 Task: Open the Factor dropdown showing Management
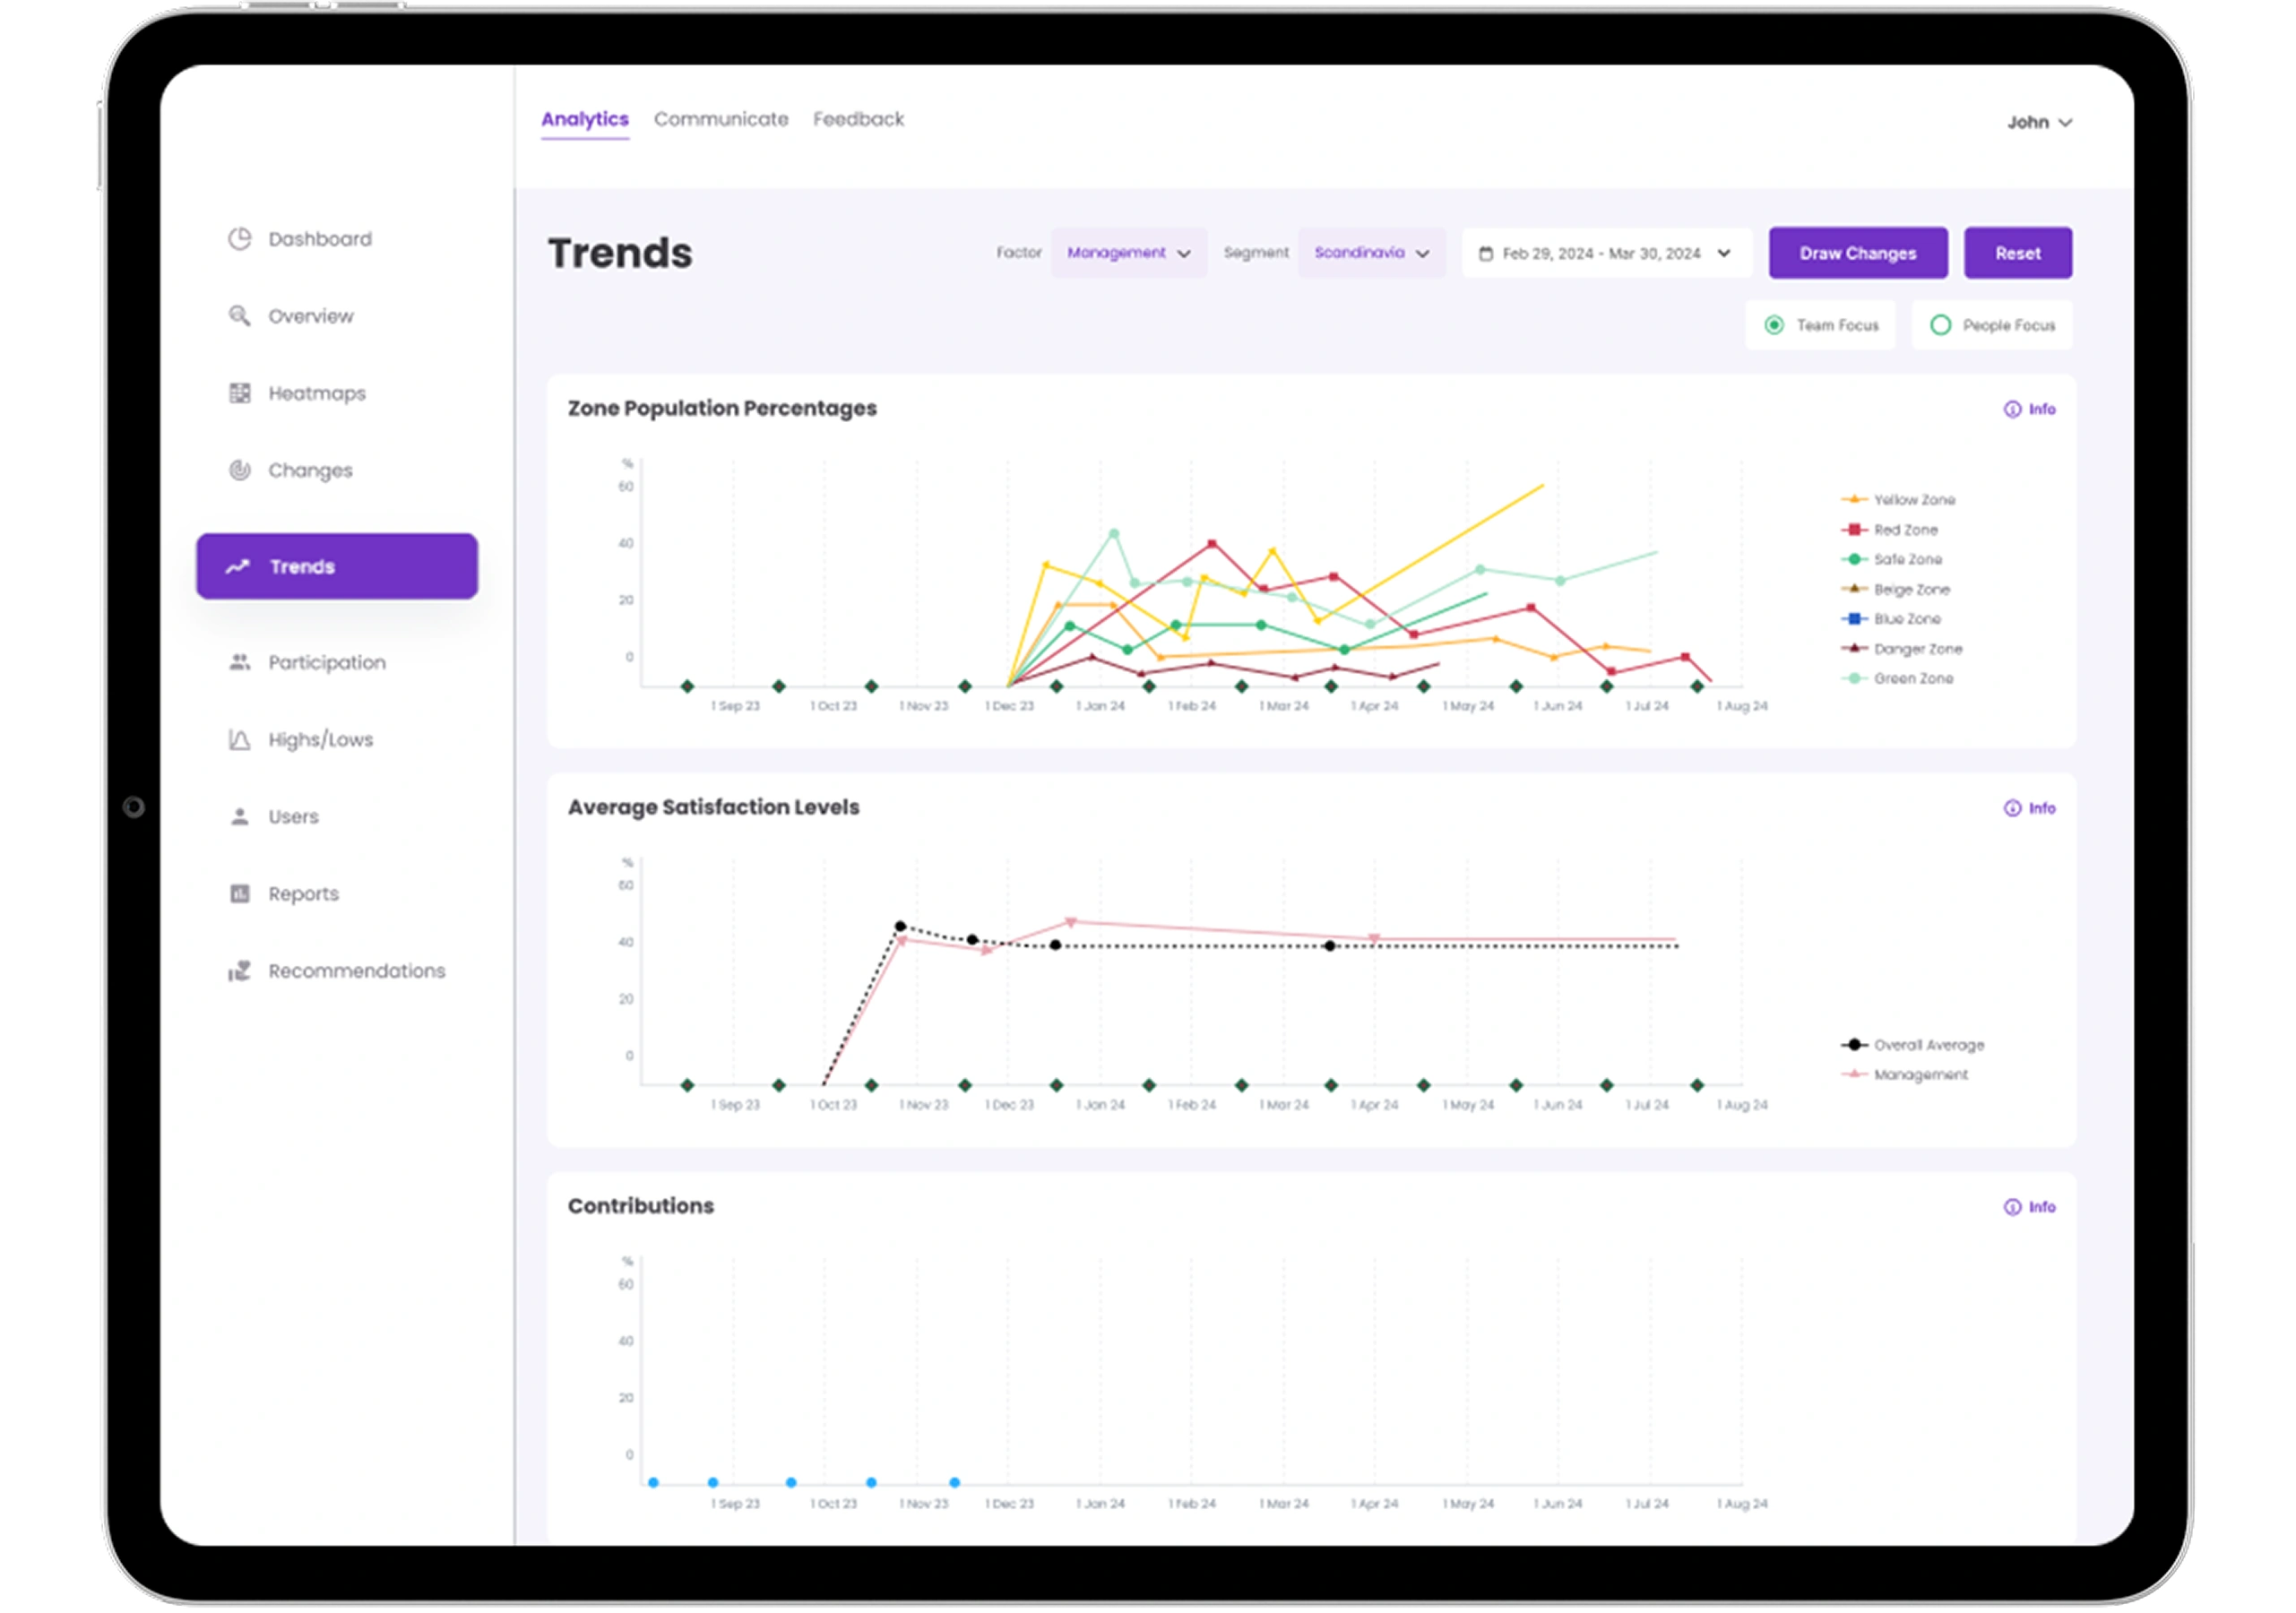pyautogui.click(x=1128, y=253)
